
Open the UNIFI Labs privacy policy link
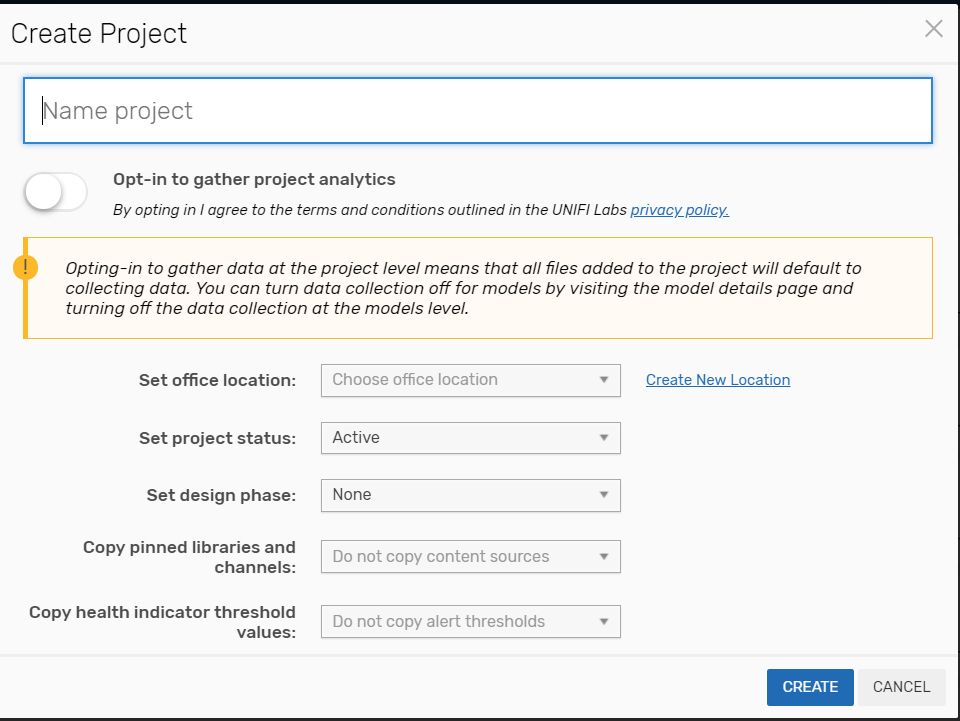pos(679,210)
